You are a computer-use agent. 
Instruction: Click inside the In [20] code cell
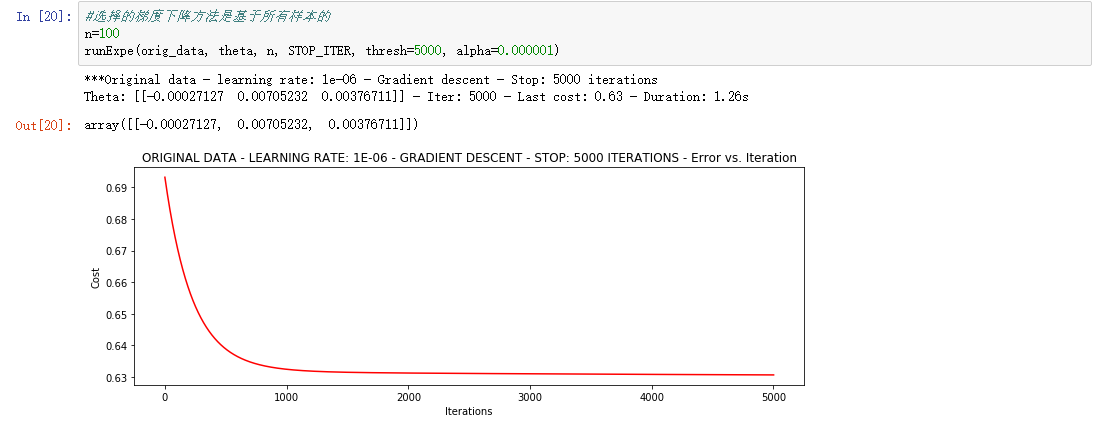coord(584,35)
